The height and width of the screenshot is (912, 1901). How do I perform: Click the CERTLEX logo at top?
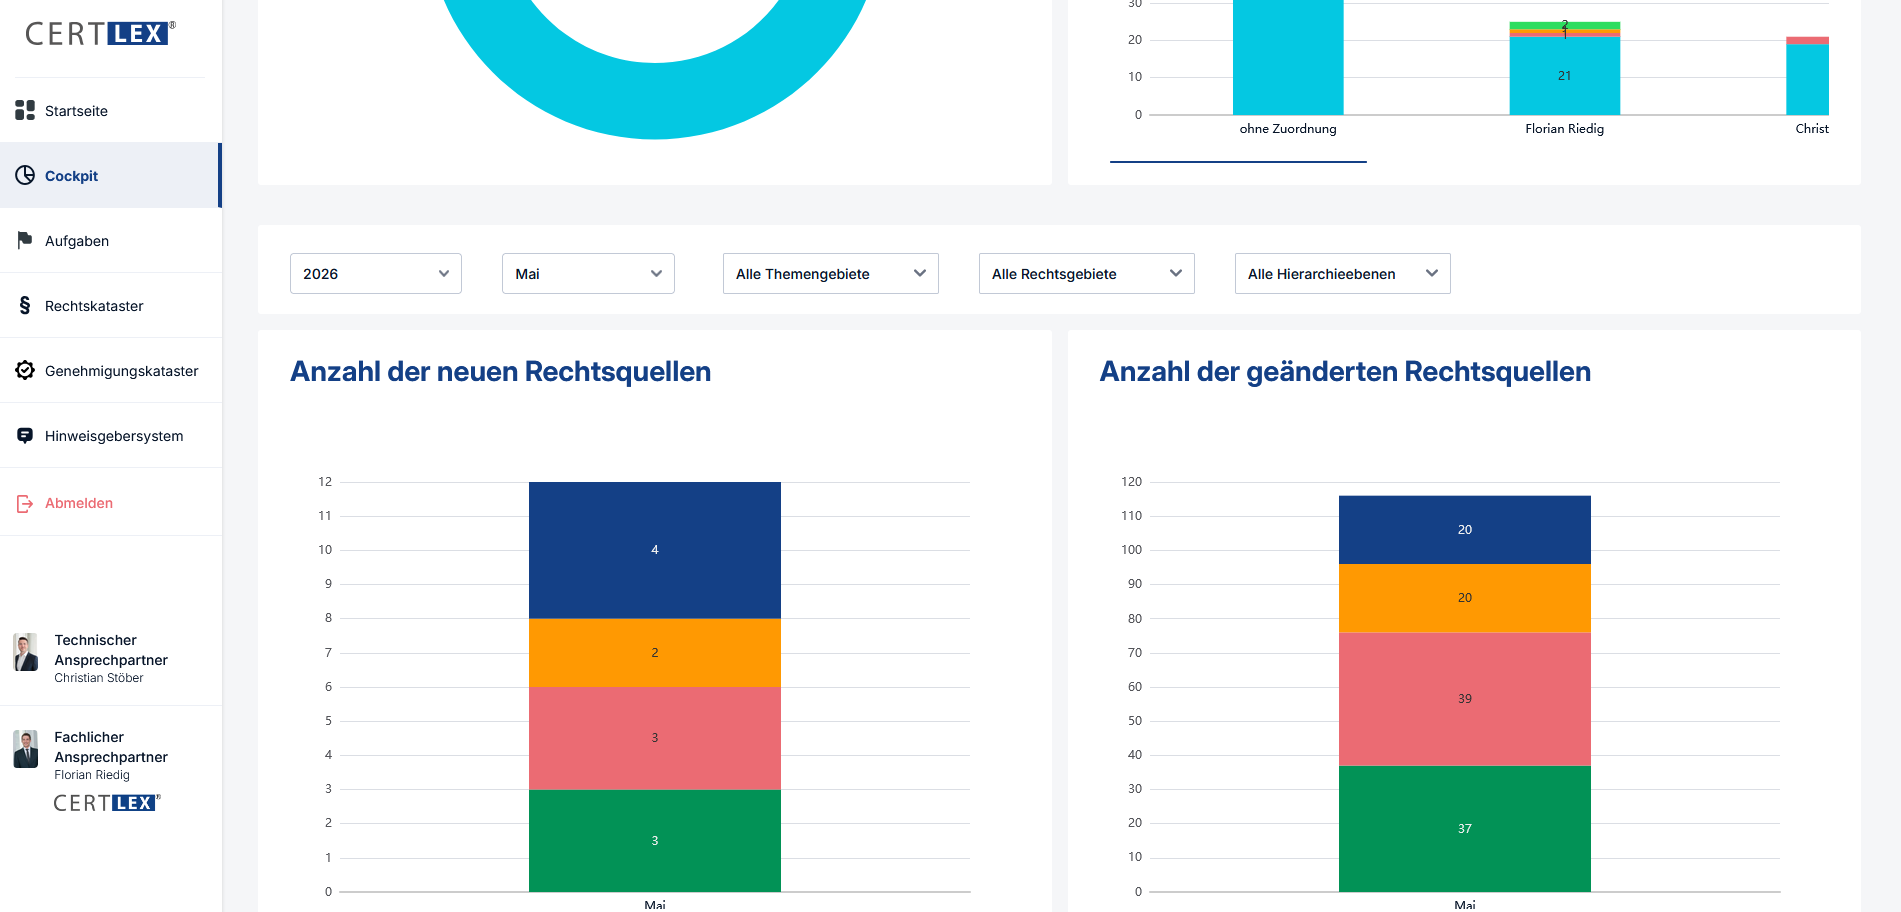click(x=100, y=33)
